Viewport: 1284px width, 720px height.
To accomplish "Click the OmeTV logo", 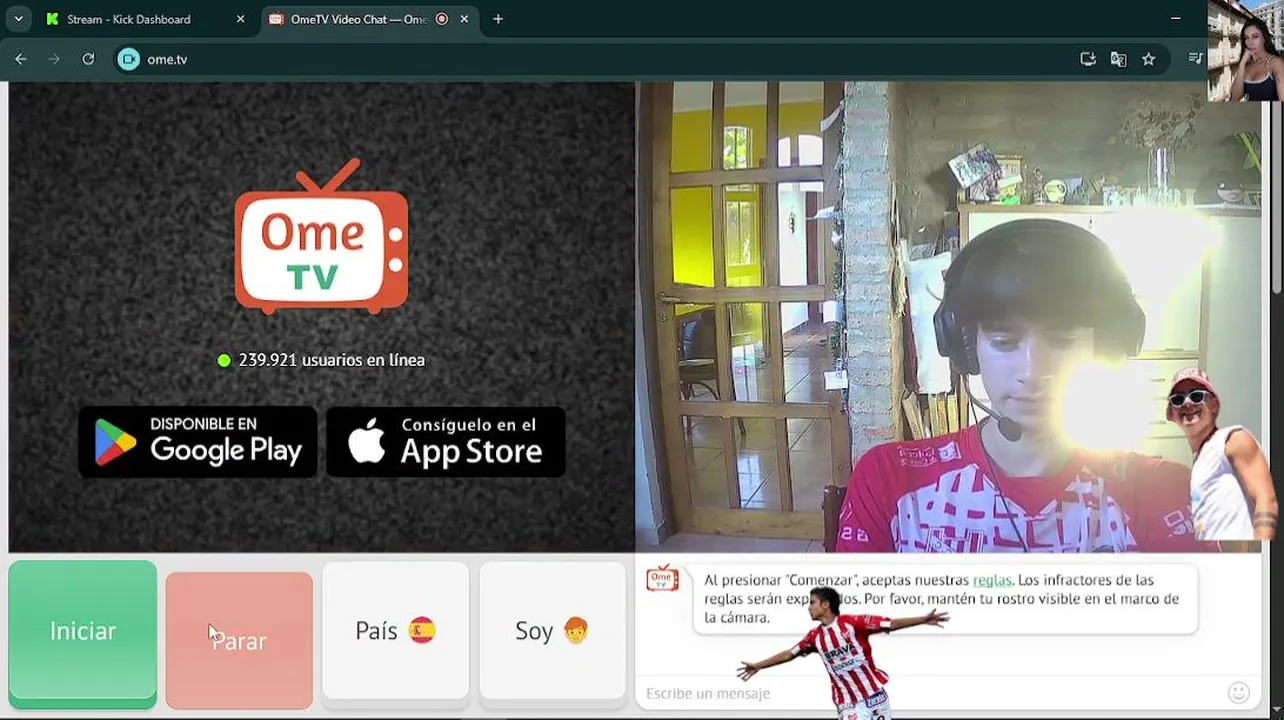I will coord(321,237).
